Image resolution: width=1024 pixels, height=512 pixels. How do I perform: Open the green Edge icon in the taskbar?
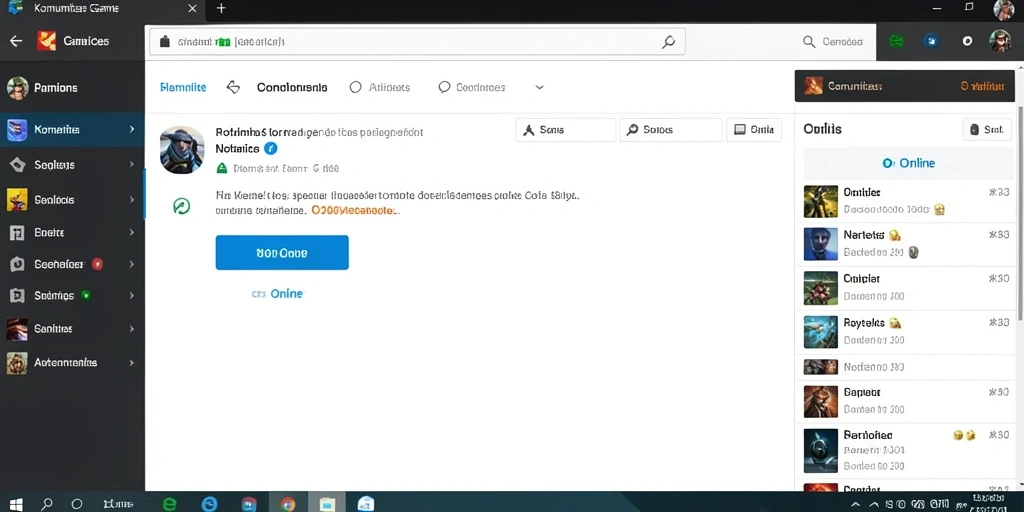pyautogui.click(x=170, y=504)
